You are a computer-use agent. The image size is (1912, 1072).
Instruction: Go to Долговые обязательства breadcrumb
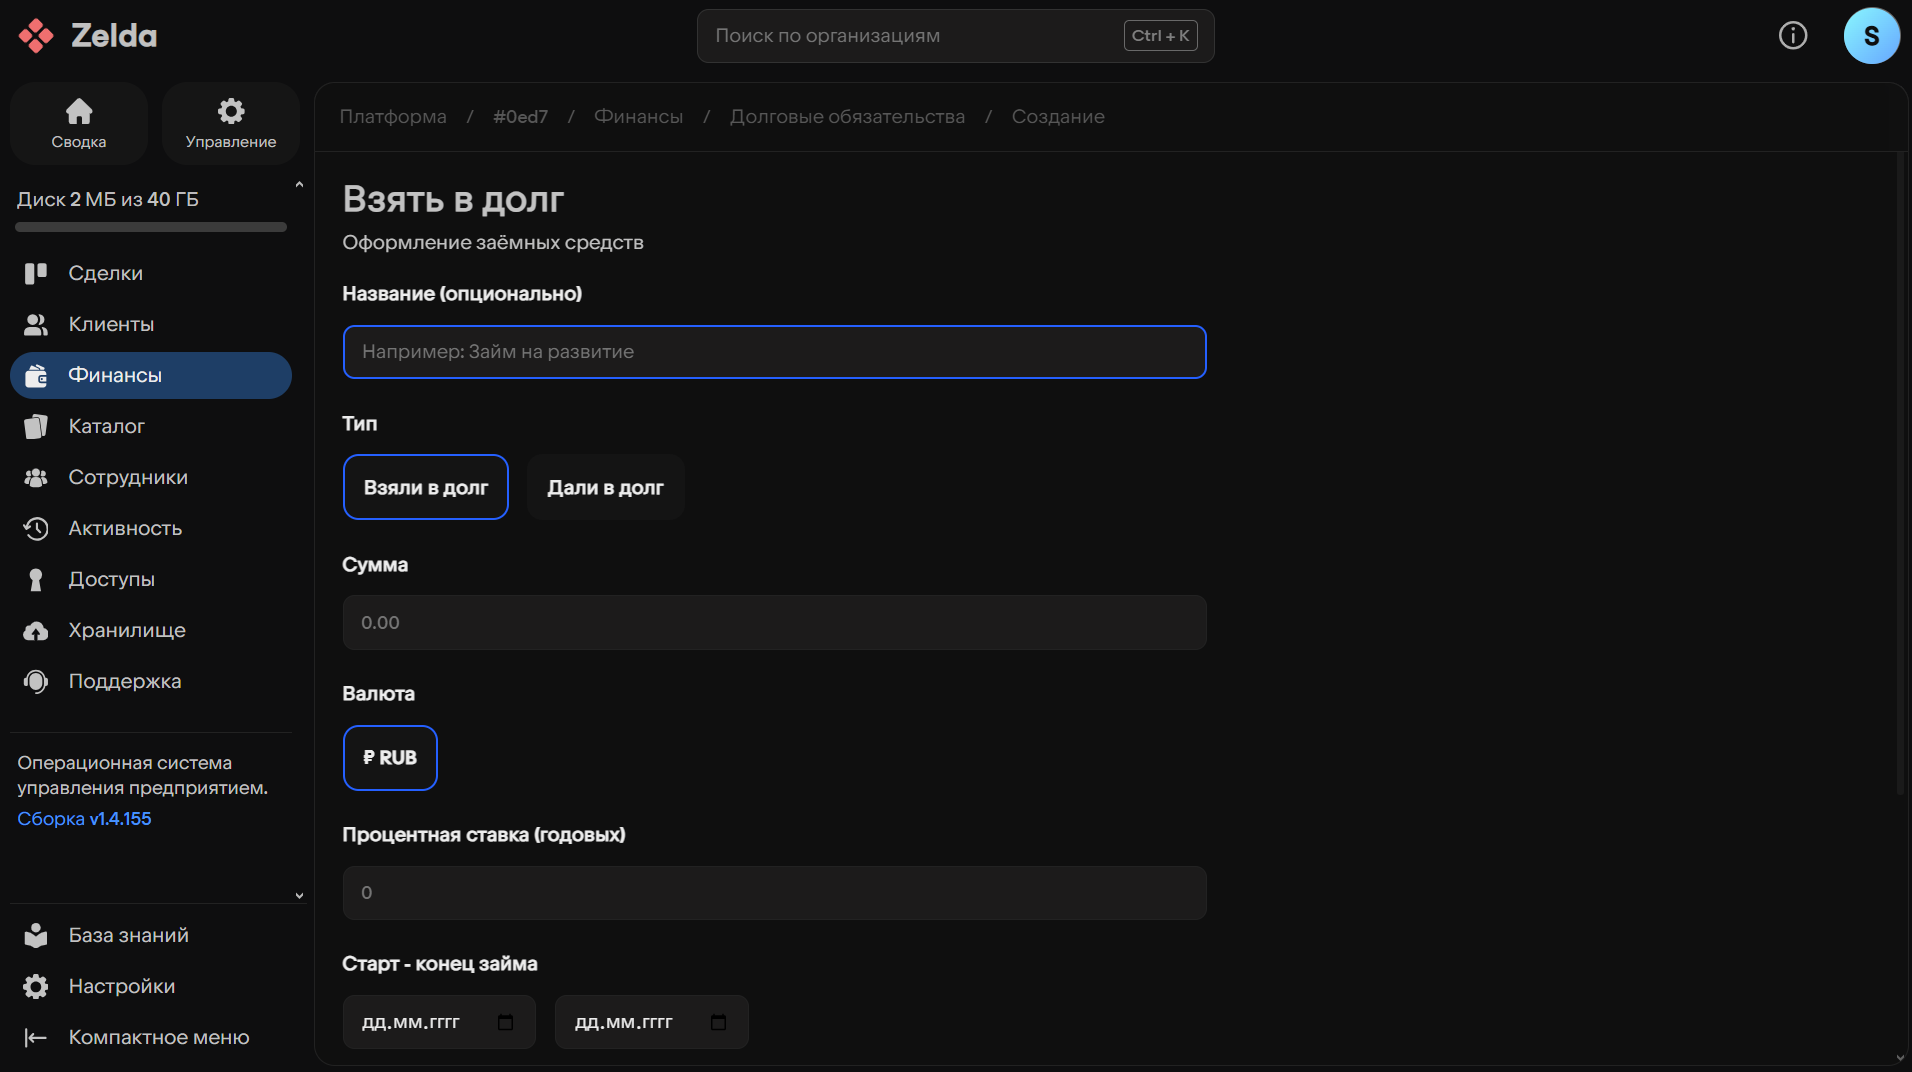click(847, 117)
